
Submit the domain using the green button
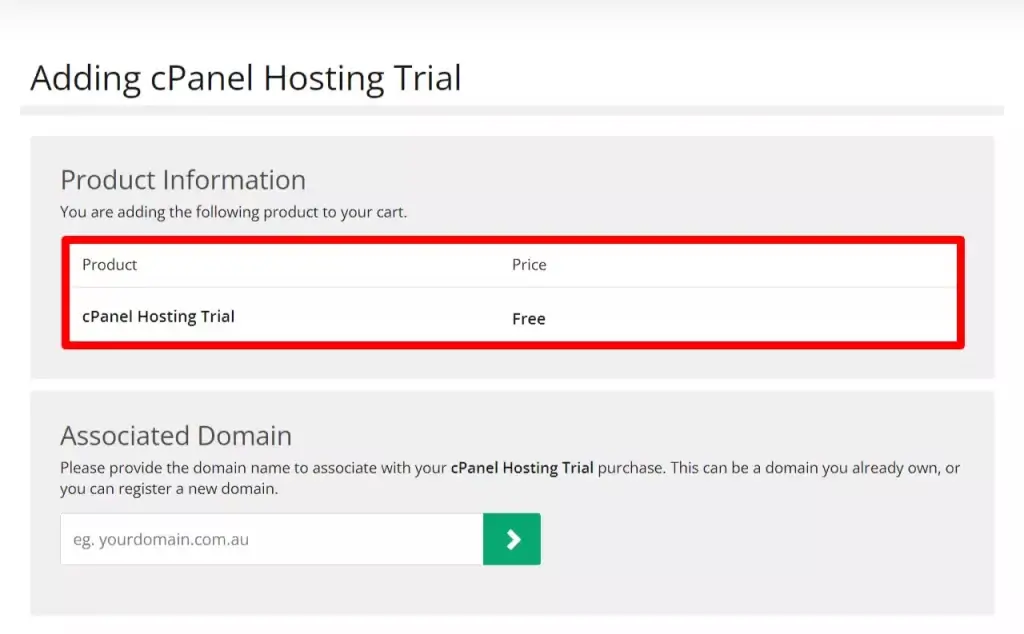(x=511, y=538)
